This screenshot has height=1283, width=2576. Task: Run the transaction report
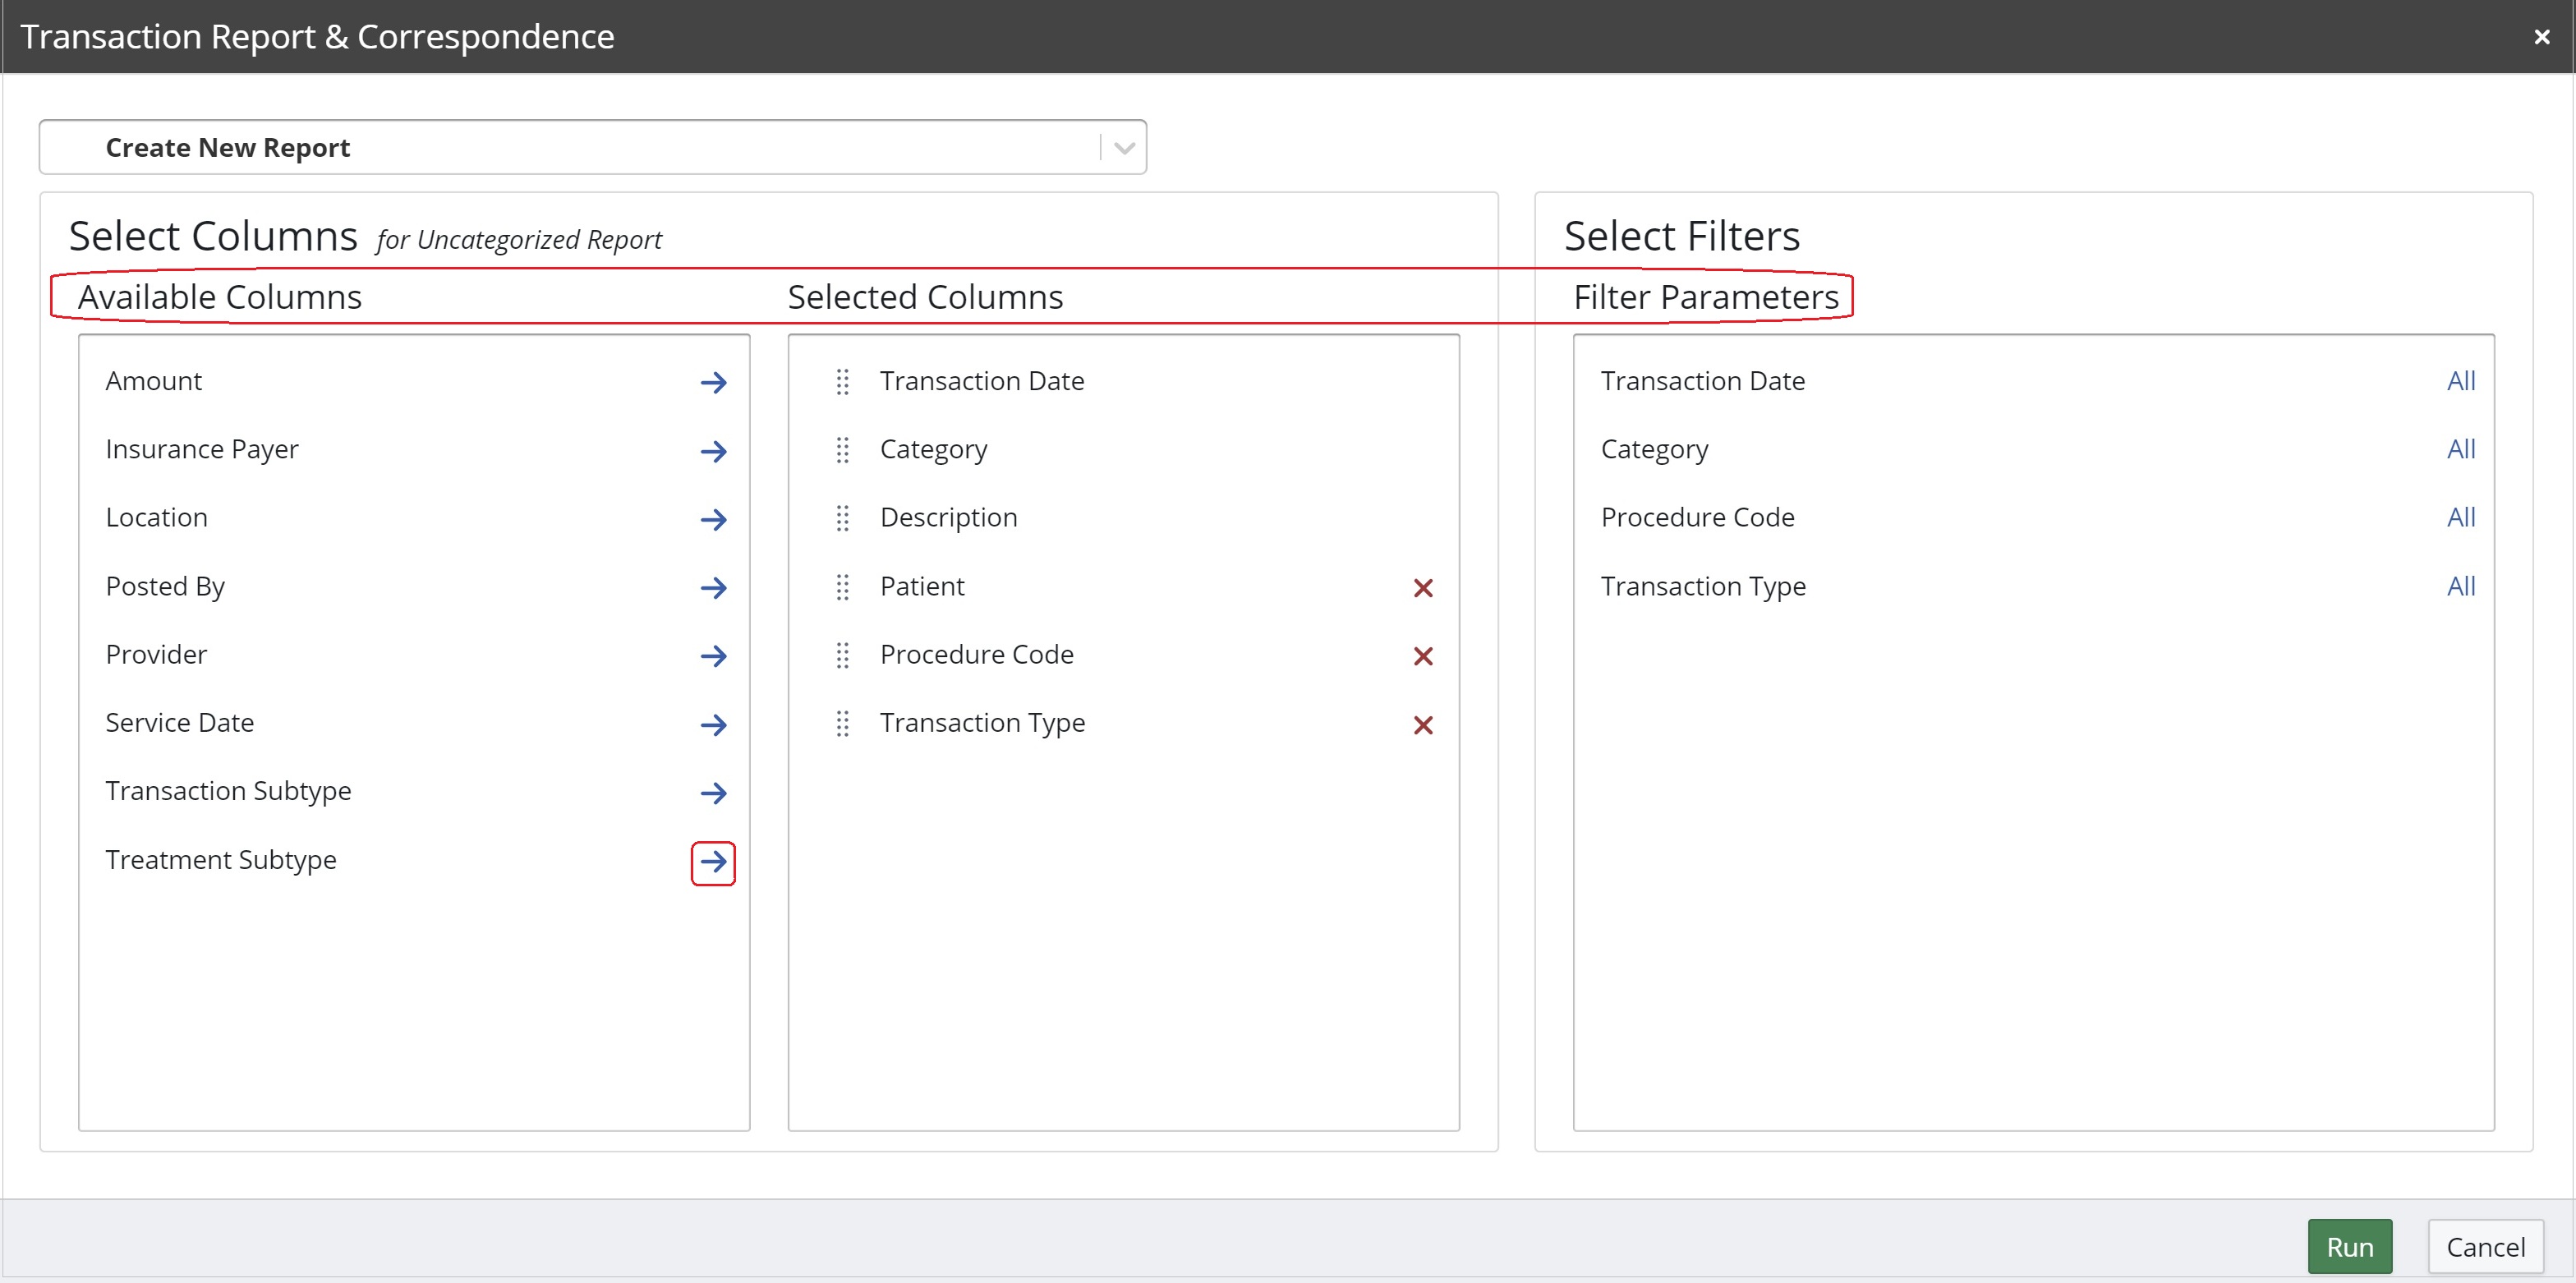[x=2350, y=1246]
